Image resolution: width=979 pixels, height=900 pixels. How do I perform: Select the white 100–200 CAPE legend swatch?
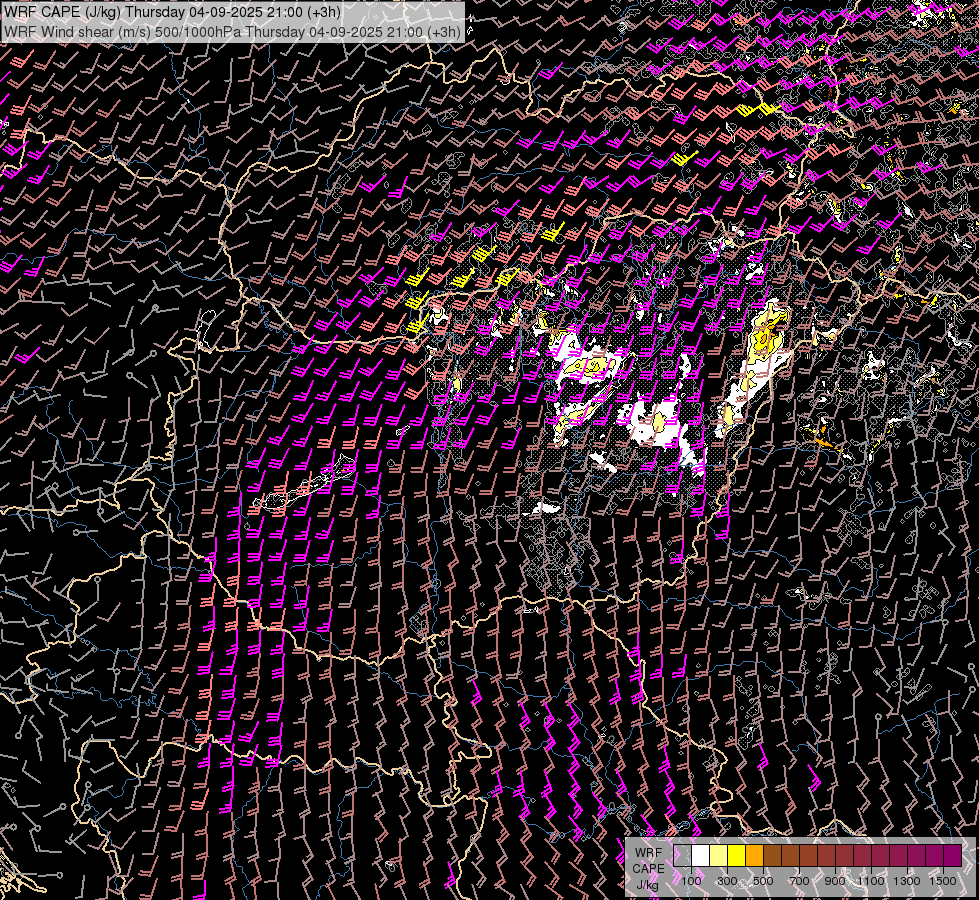pyautogui.click(x=701, y=855)
